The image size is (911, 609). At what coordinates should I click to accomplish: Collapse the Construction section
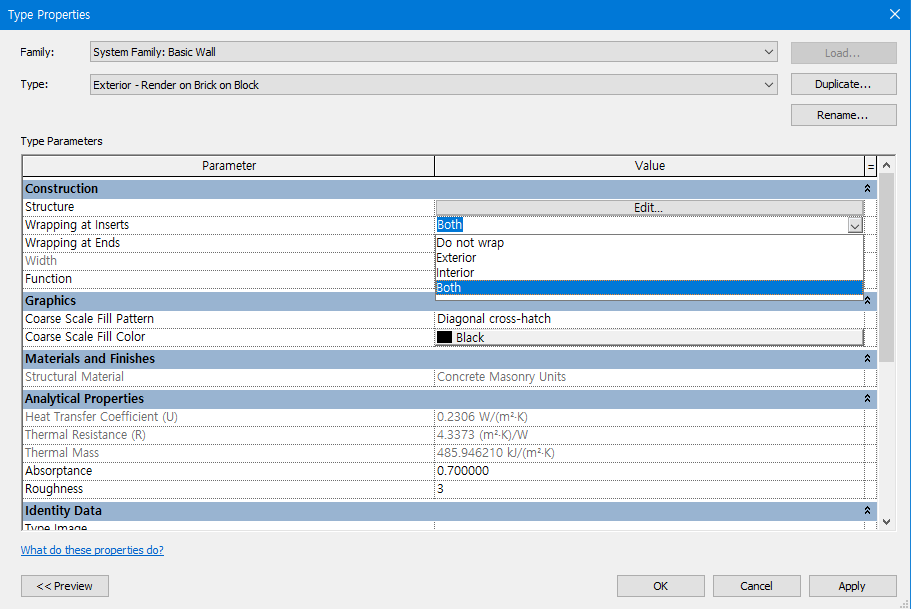pyautogui.click(x=867, y=189)
